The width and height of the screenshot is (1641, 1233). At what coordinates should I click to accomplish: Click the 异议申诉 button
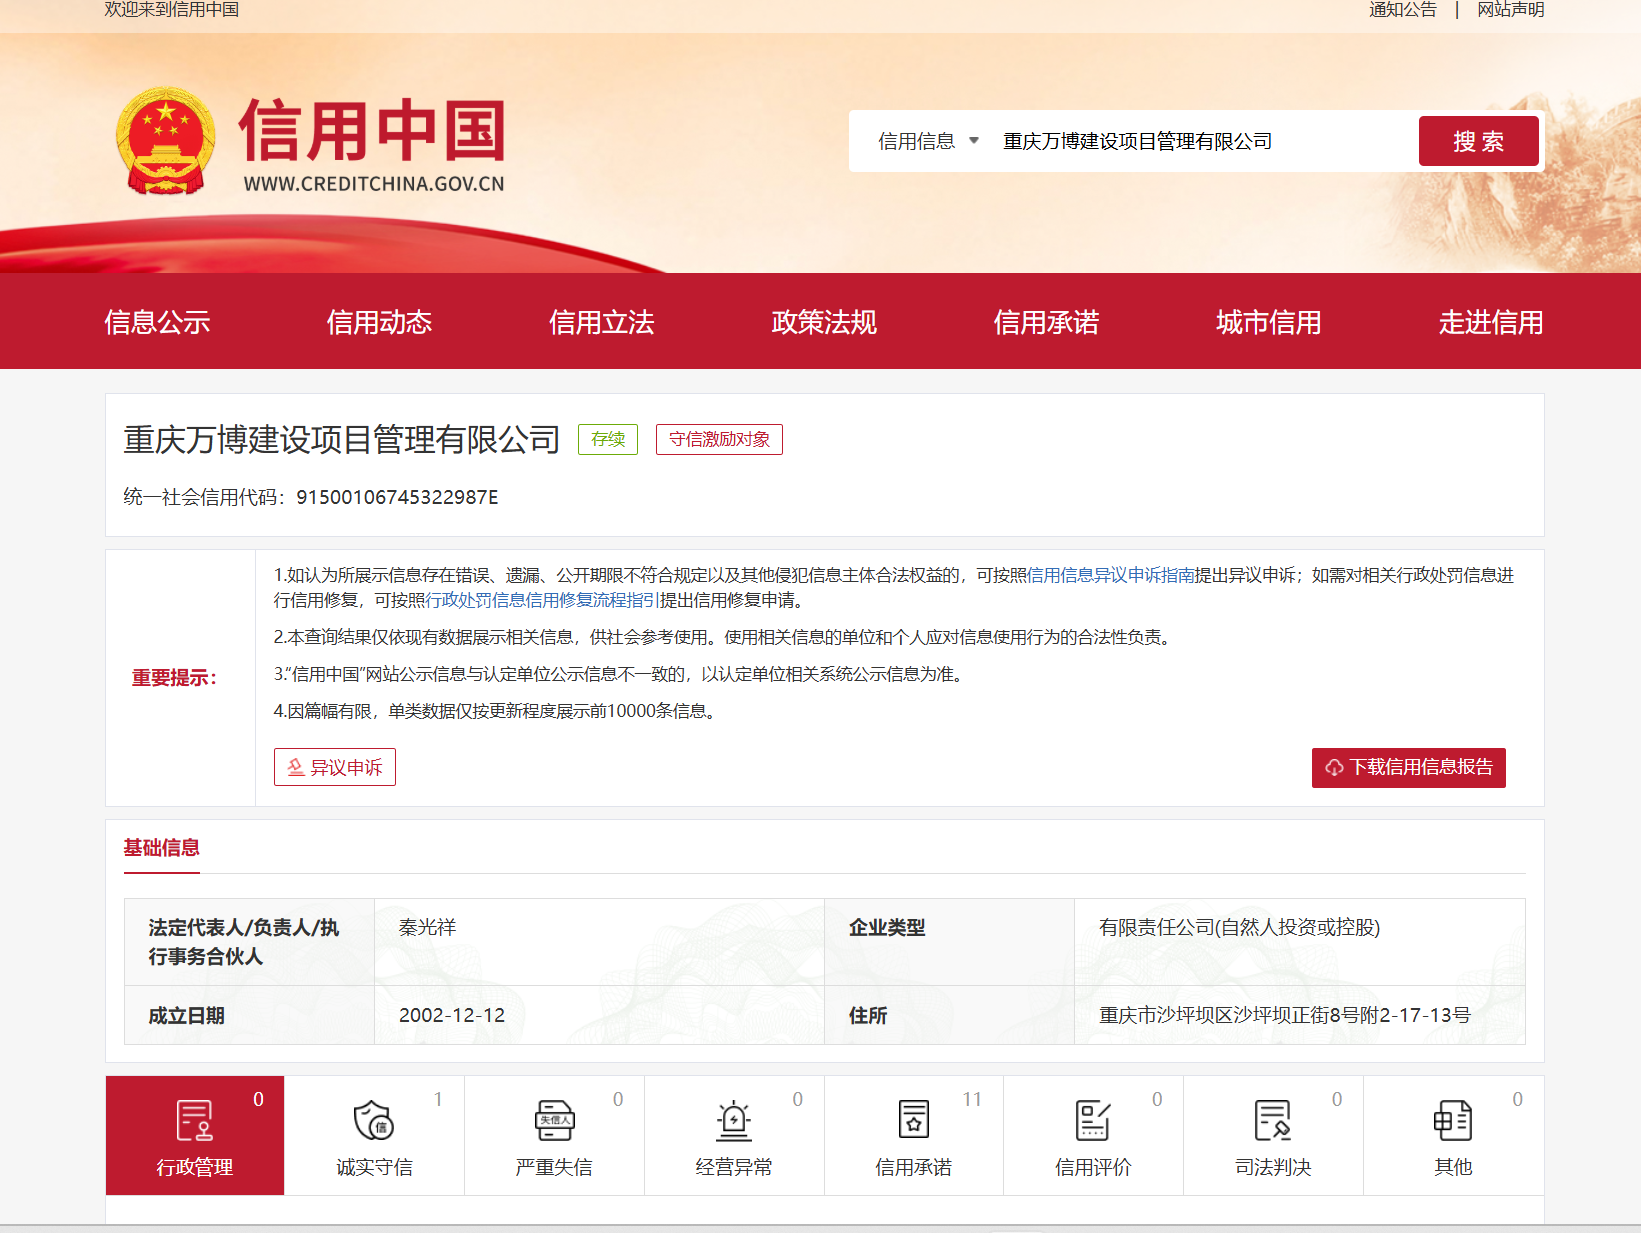[335, 767]
